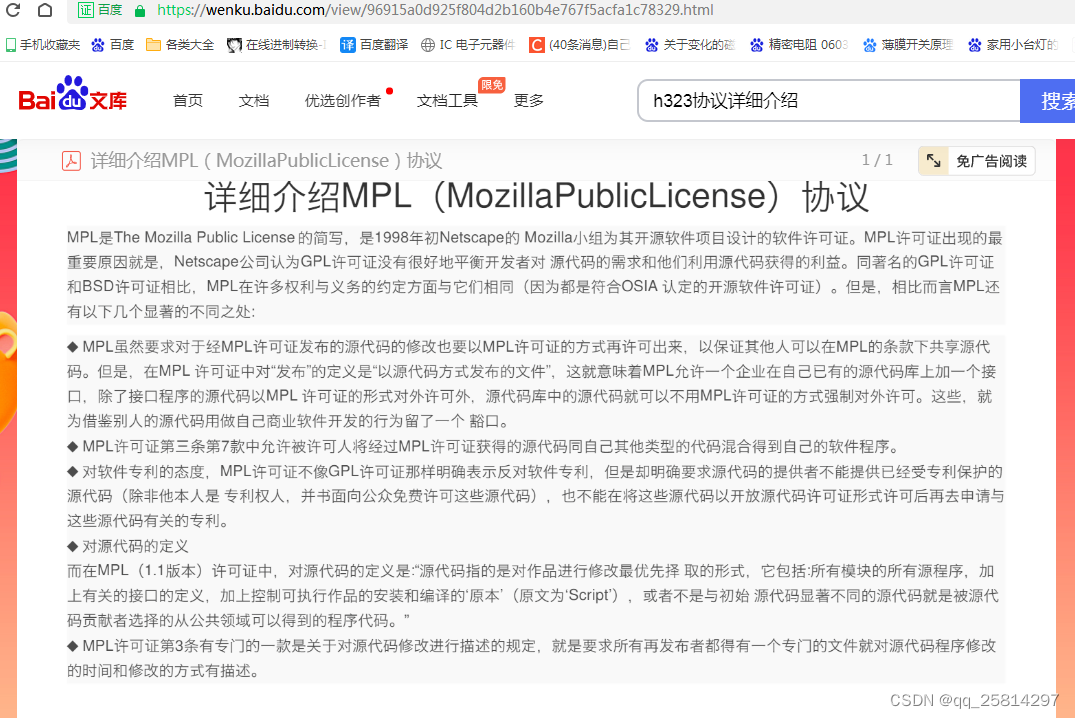Image resolution: width=1075 pixels, height=718 pixels.
Task: Open the 文档工具 menu
Action: (x=446, y=100)
